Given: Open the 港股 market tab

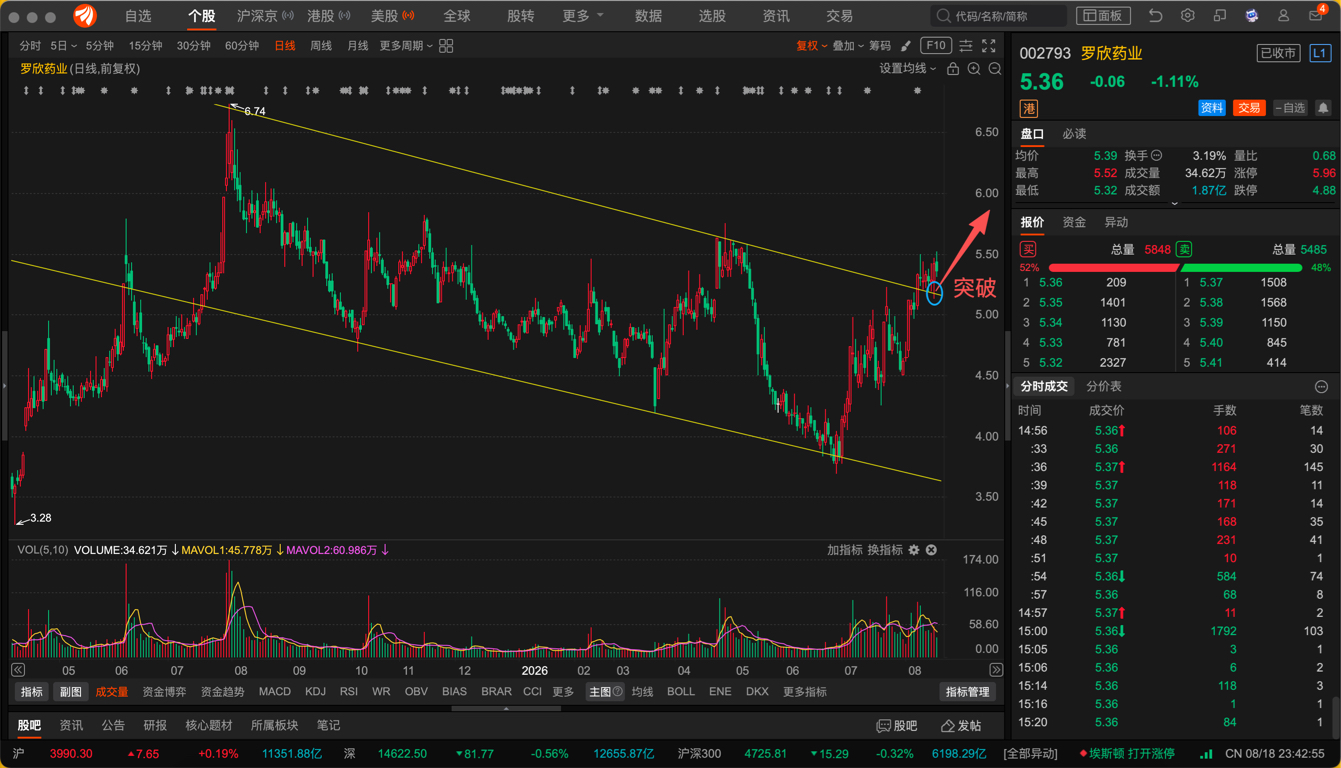Looking at the screenshot, I should point(328,16).
